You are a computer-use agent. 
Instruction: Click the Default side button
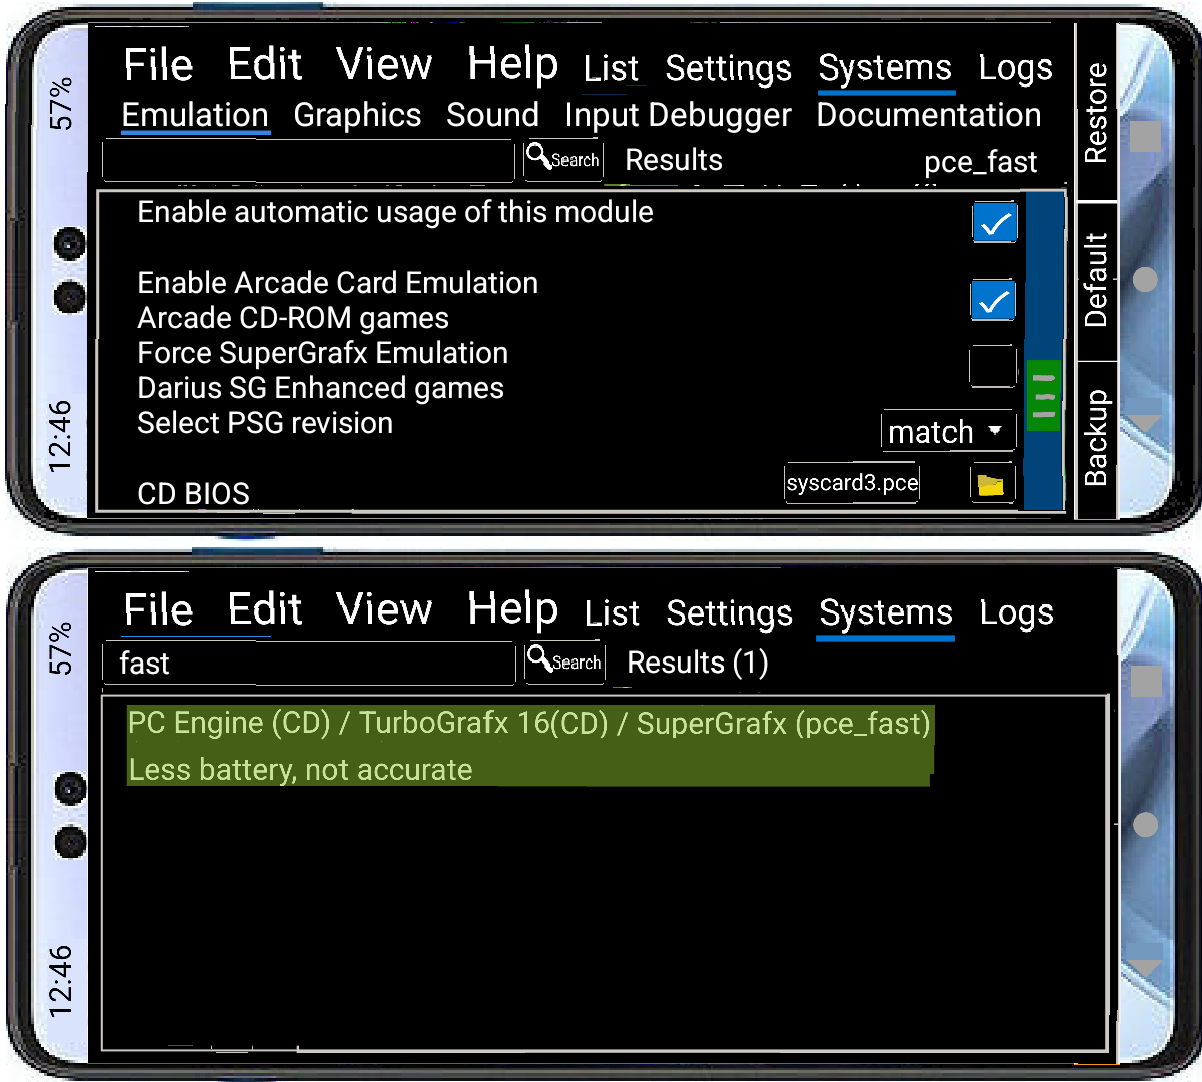1096,281
